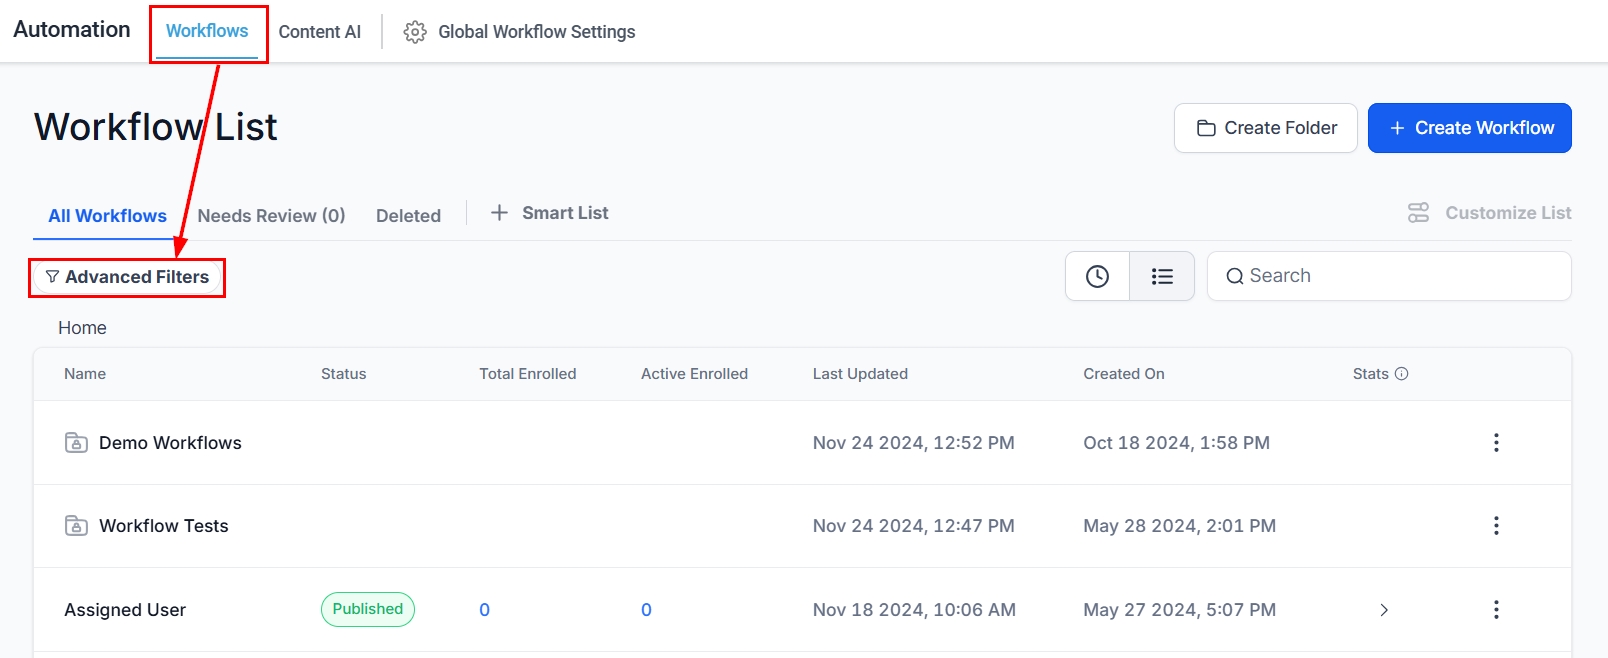Screen dimensions: 1608x658
Task: Open Demo Workflows three-dot menu
Action: pos(1496,443)
